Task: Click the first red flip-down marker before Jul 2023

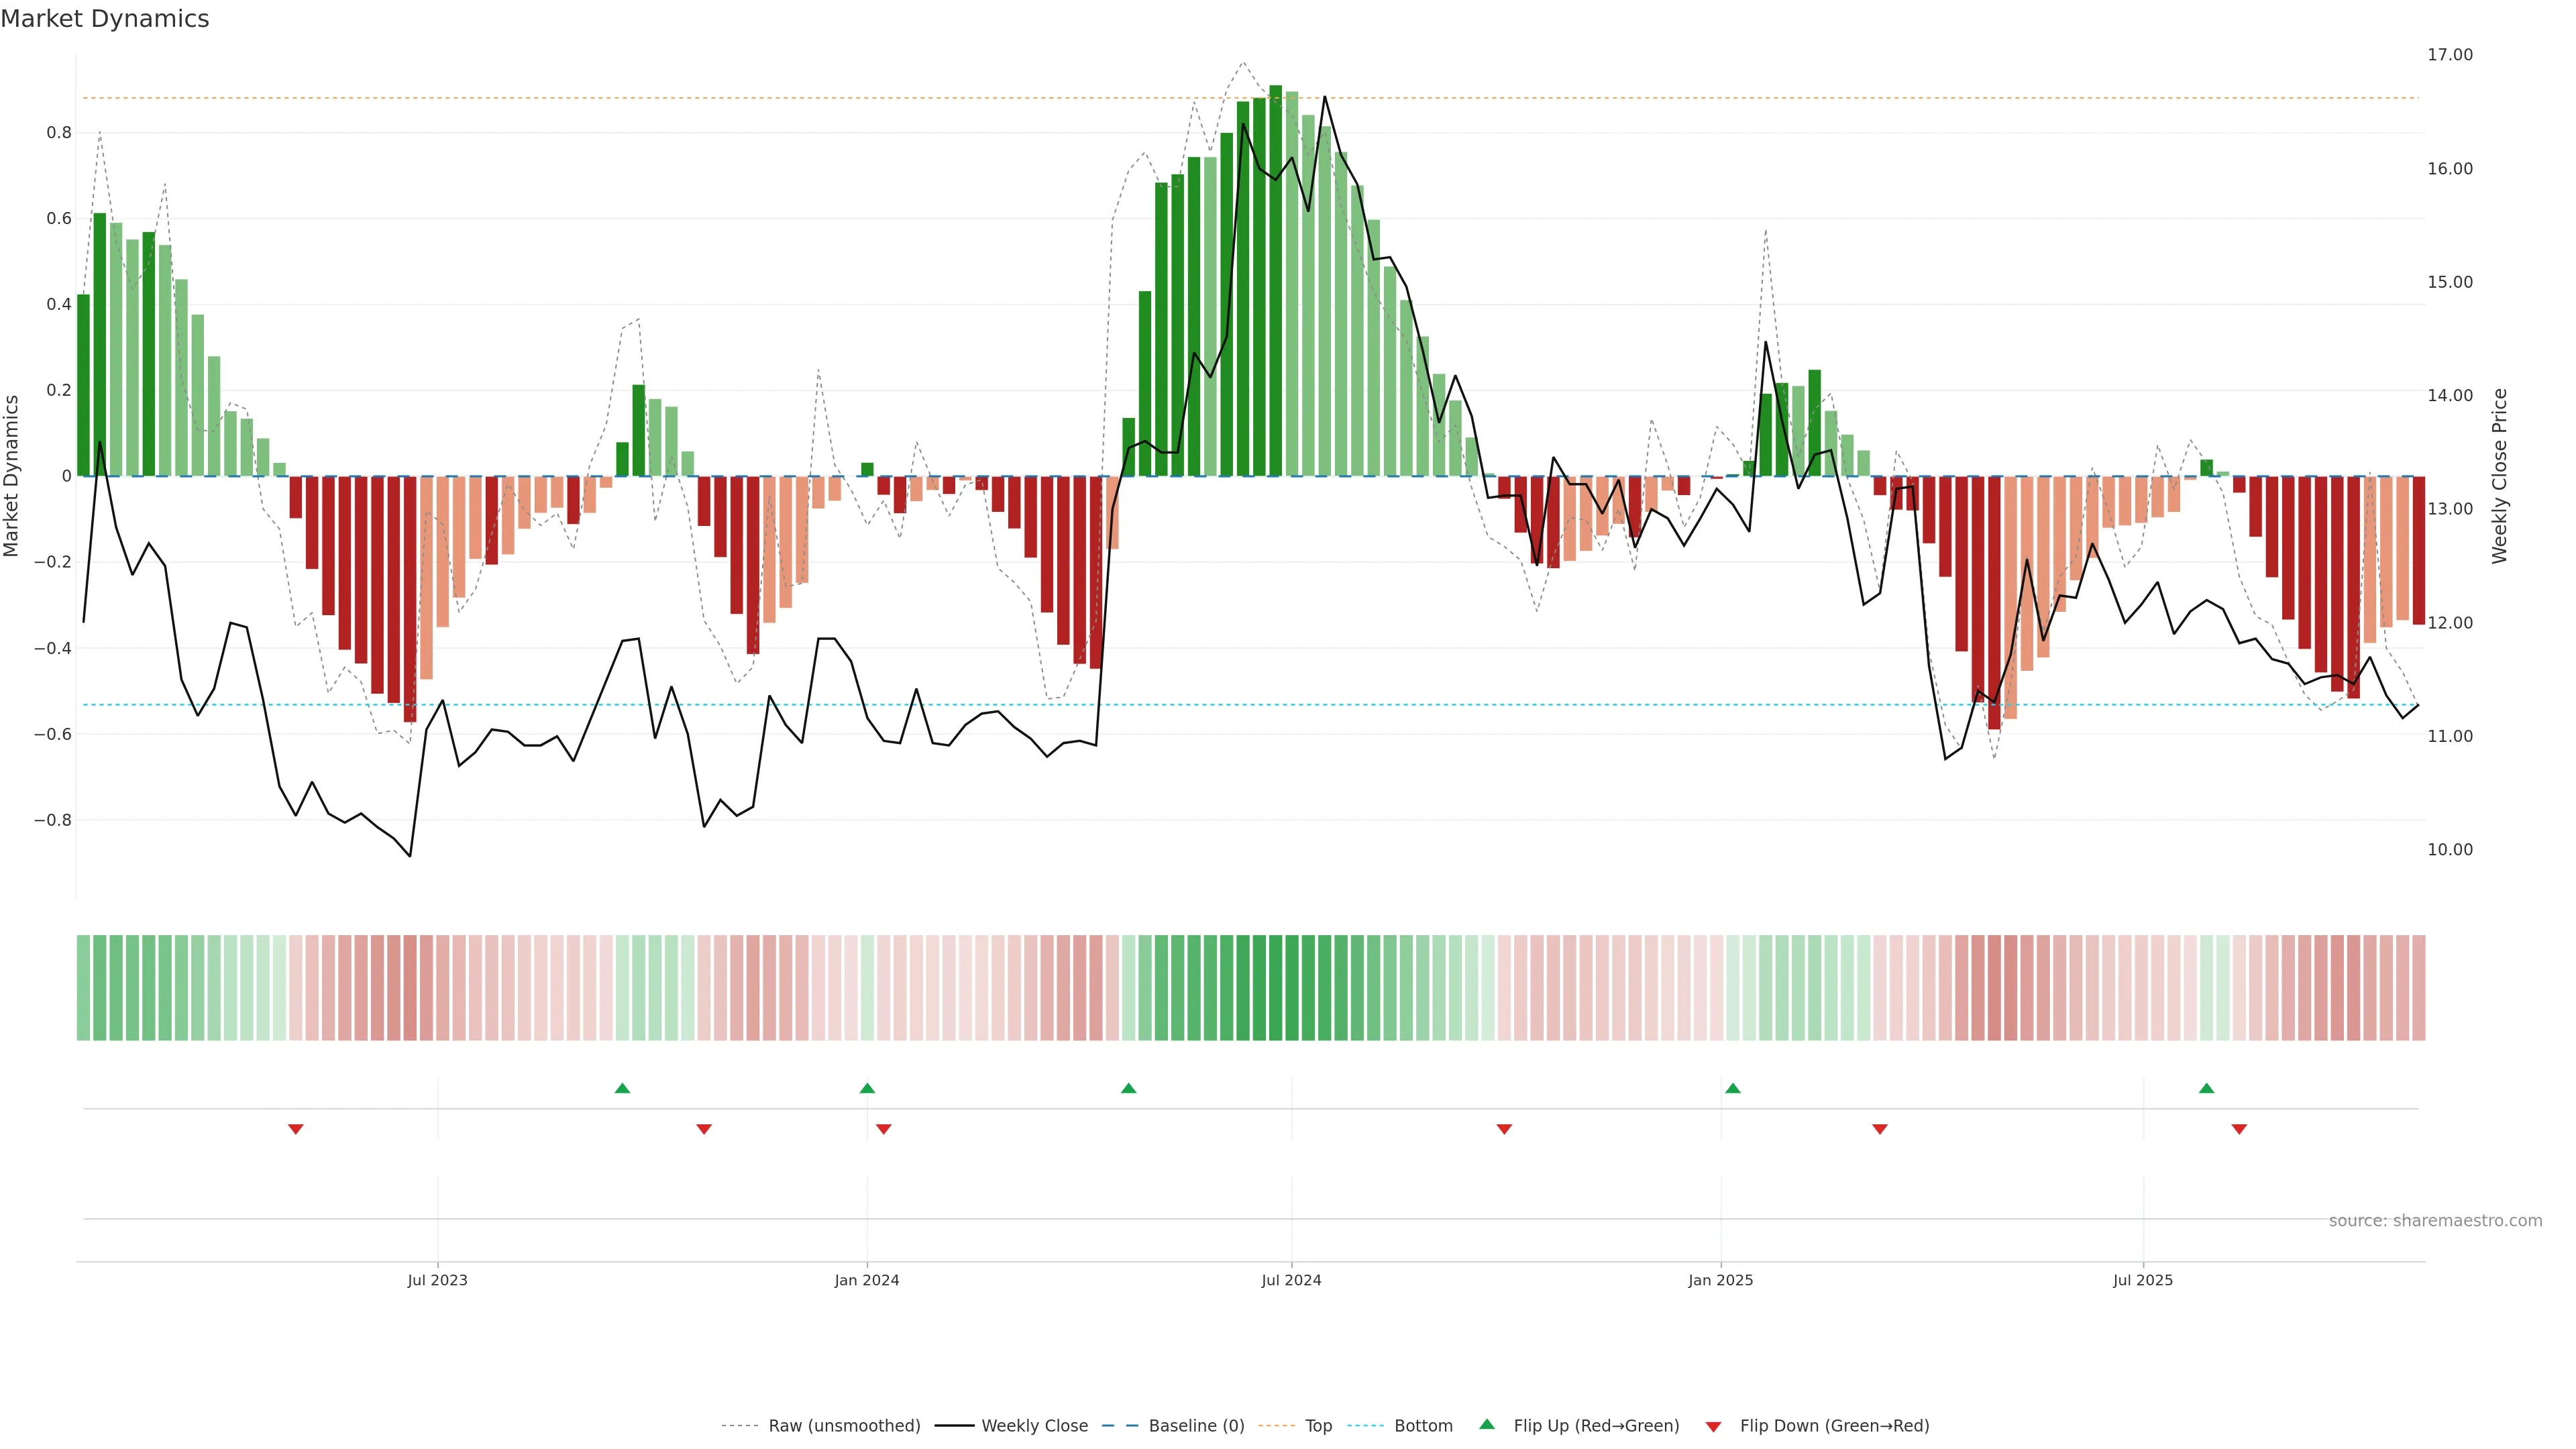Action: coord(296,1129)
